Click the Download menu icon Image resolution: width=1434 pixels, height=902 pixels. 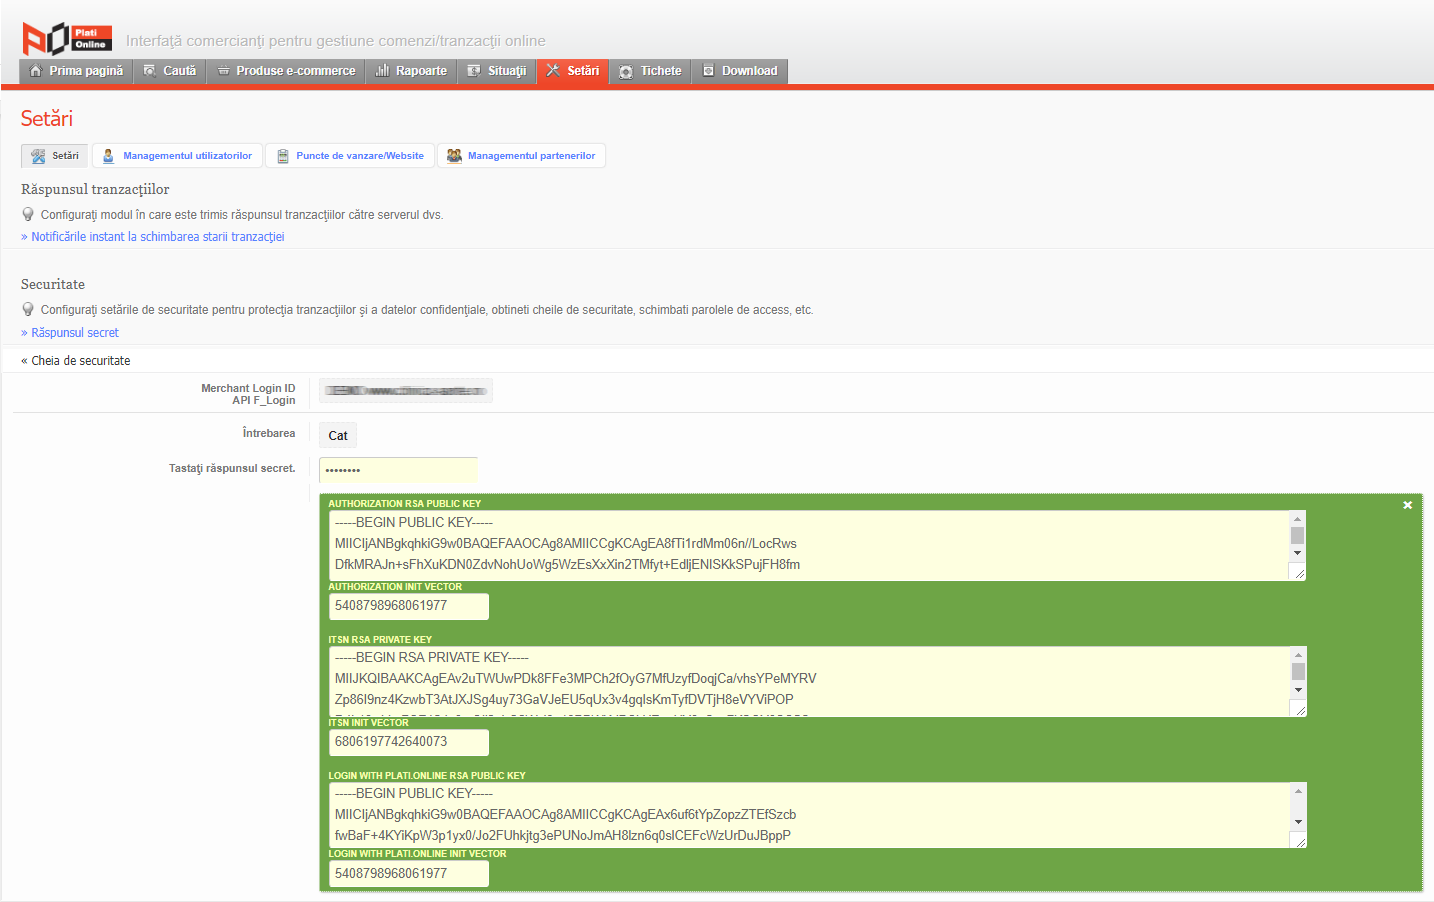(708, 71)
